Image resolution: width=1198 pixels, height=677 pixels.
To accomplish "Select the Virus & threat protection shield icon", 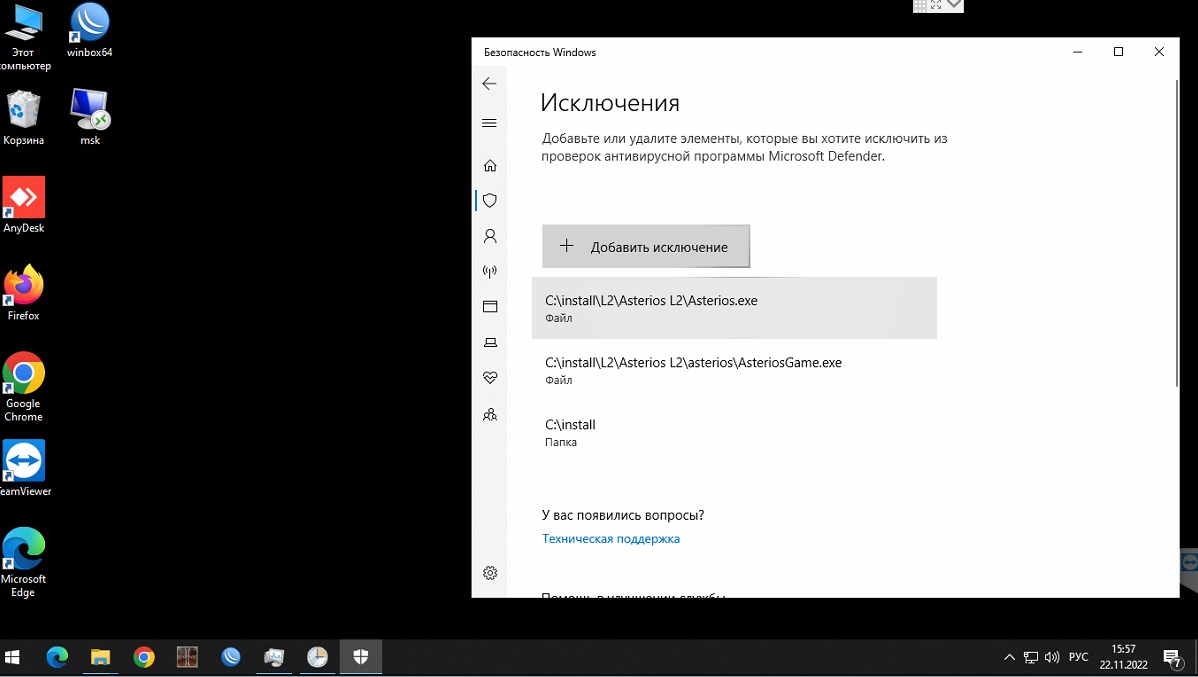I will [490, 201].
